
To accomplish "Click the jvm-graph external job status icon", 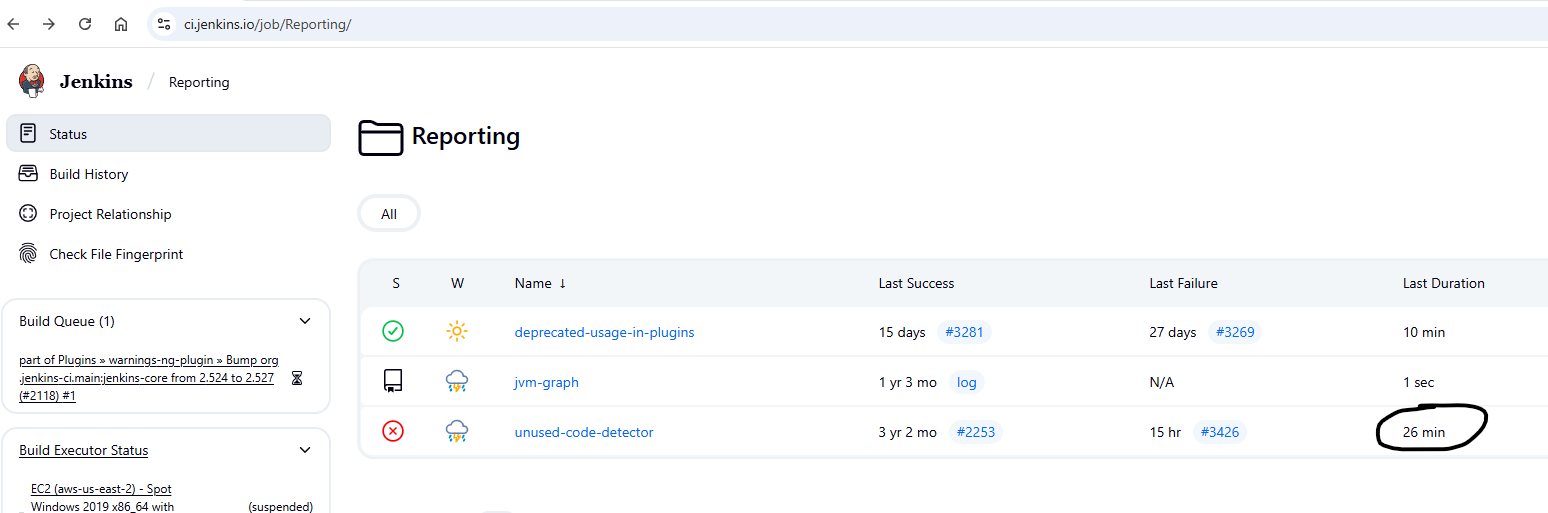I will click(x=393, y=382).
